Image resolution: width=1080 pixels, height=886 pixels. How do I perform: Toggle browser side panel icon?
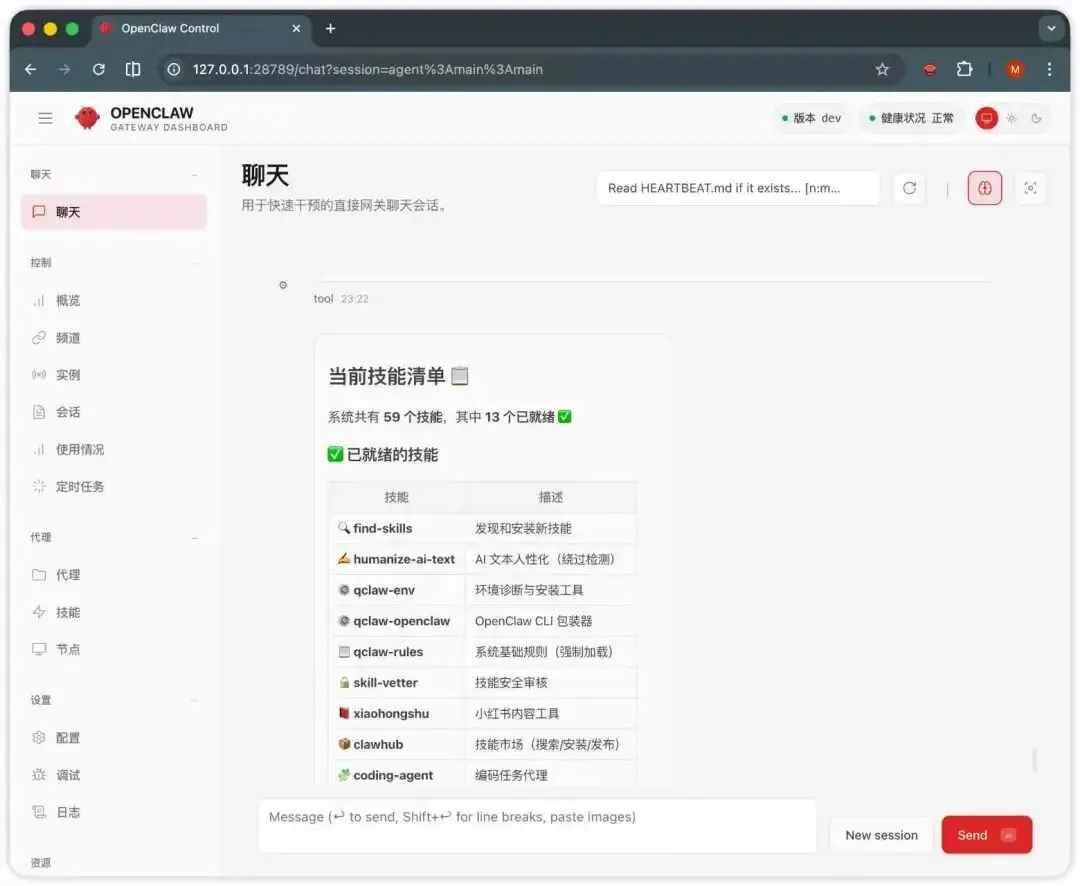tap(133, 69)
